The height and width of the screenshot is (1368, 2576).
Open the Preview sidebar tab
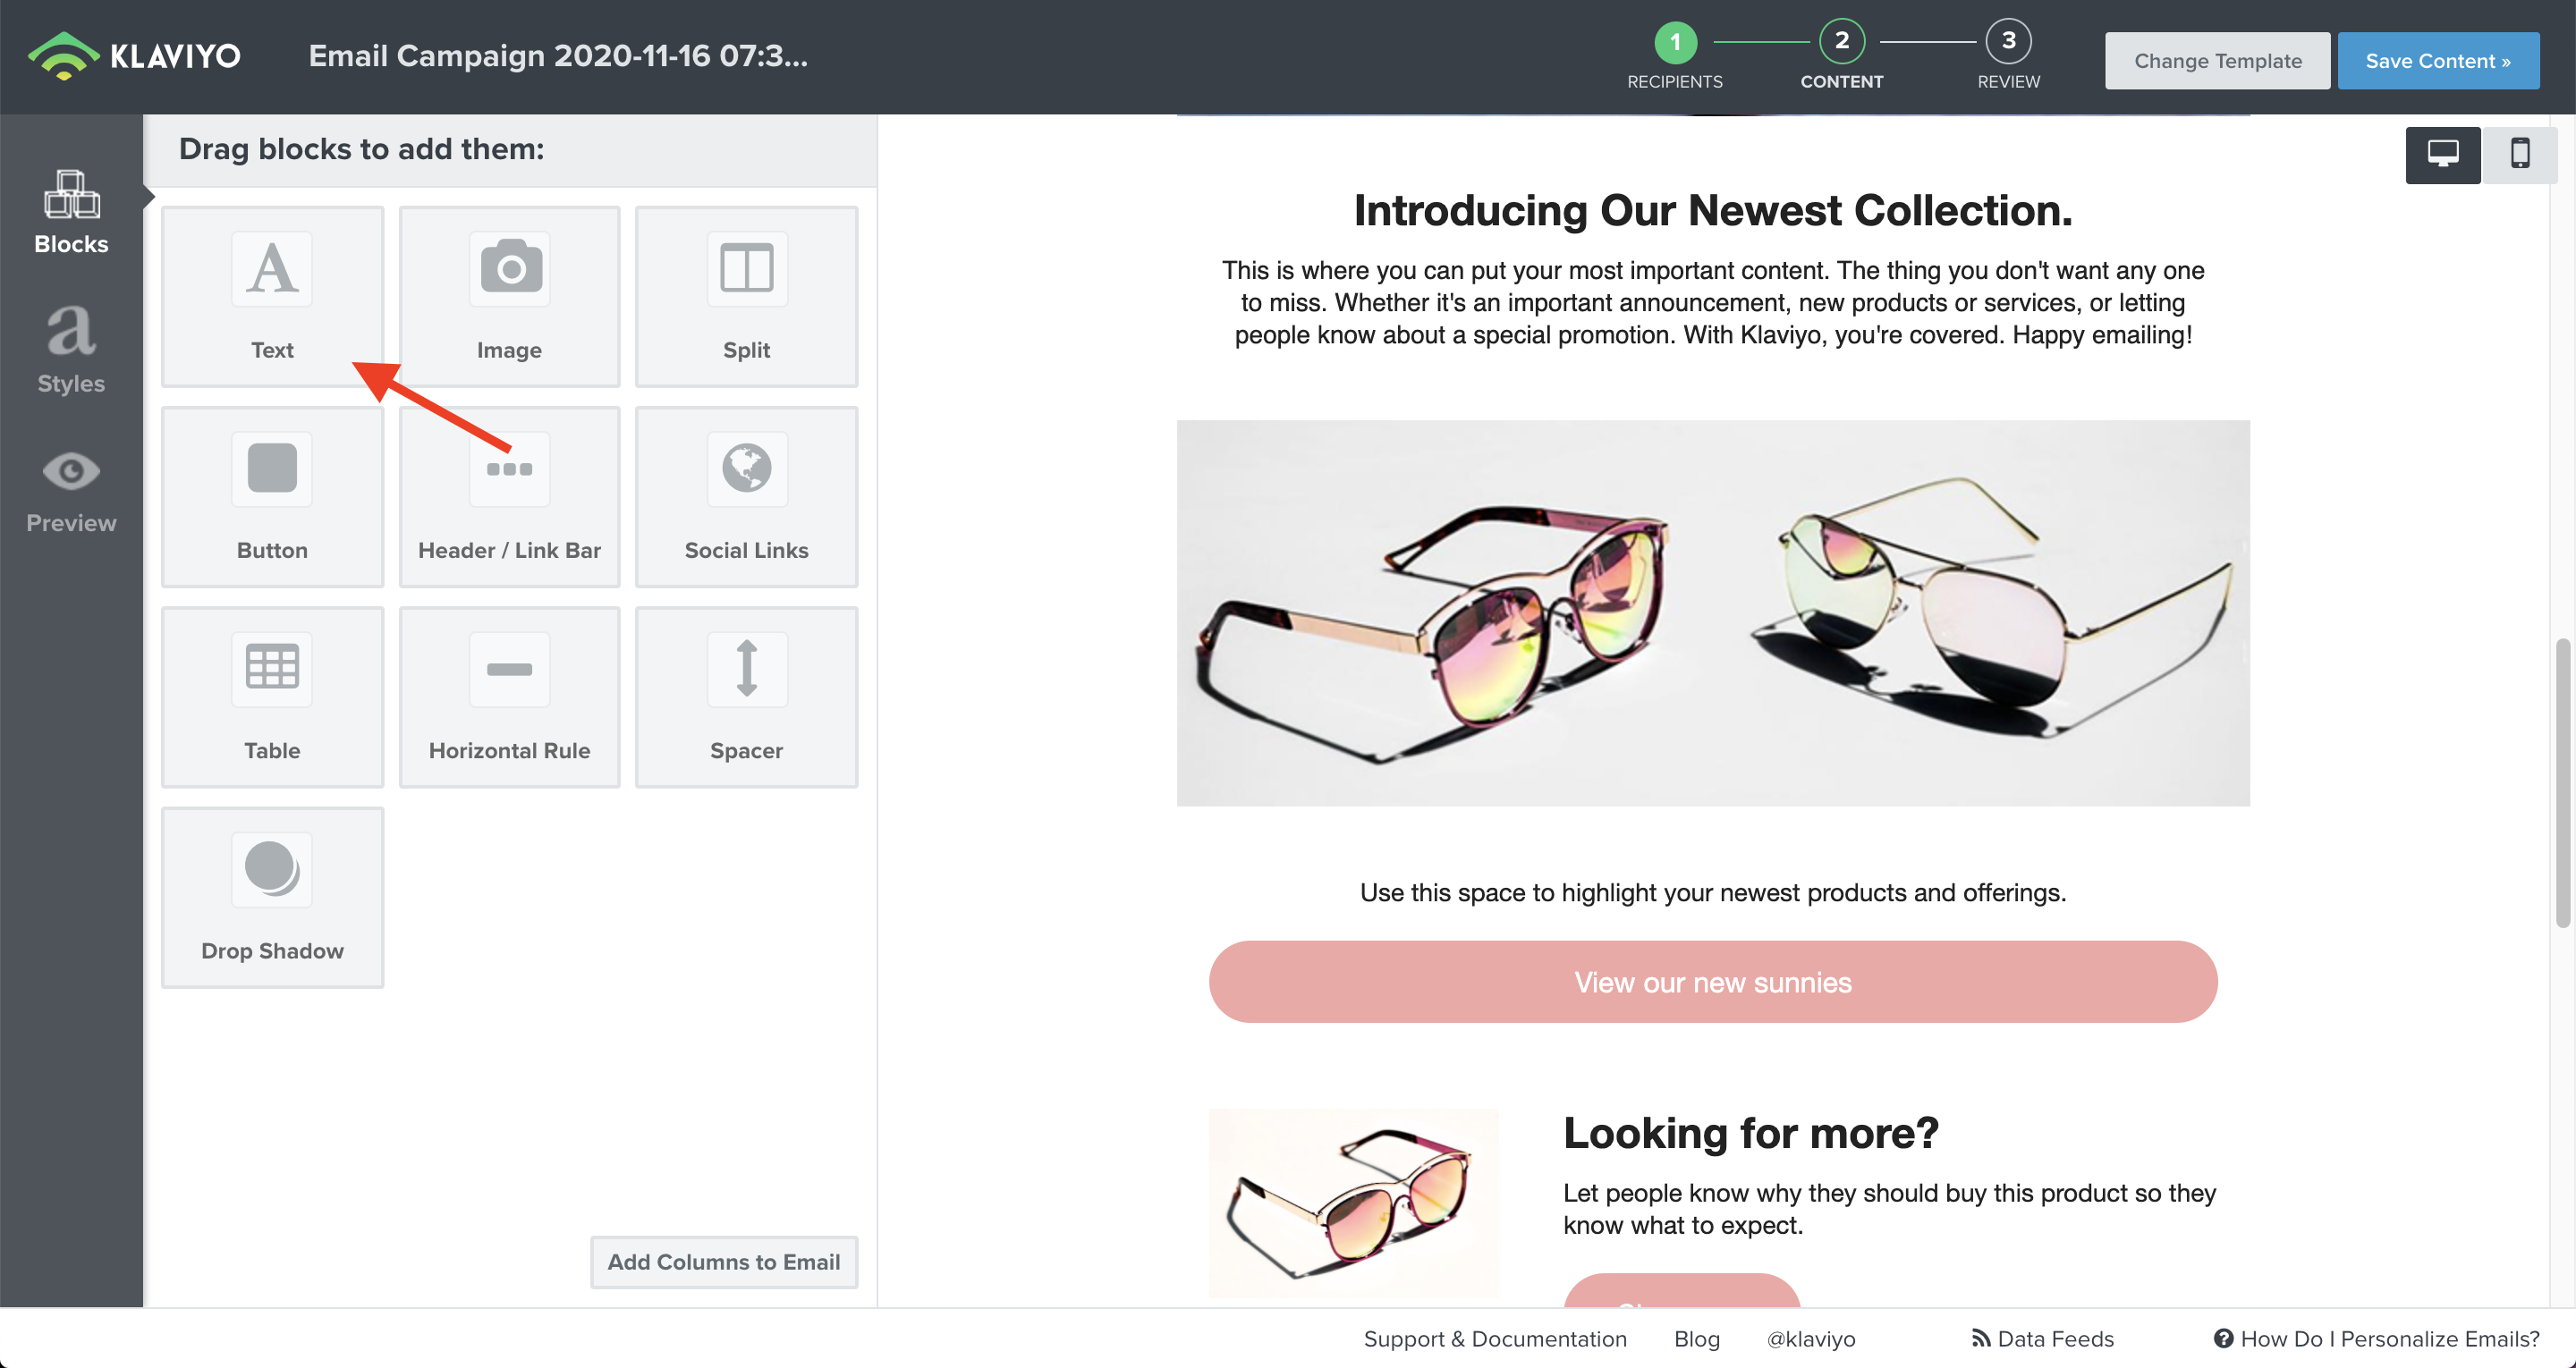[x=71, y=492]
